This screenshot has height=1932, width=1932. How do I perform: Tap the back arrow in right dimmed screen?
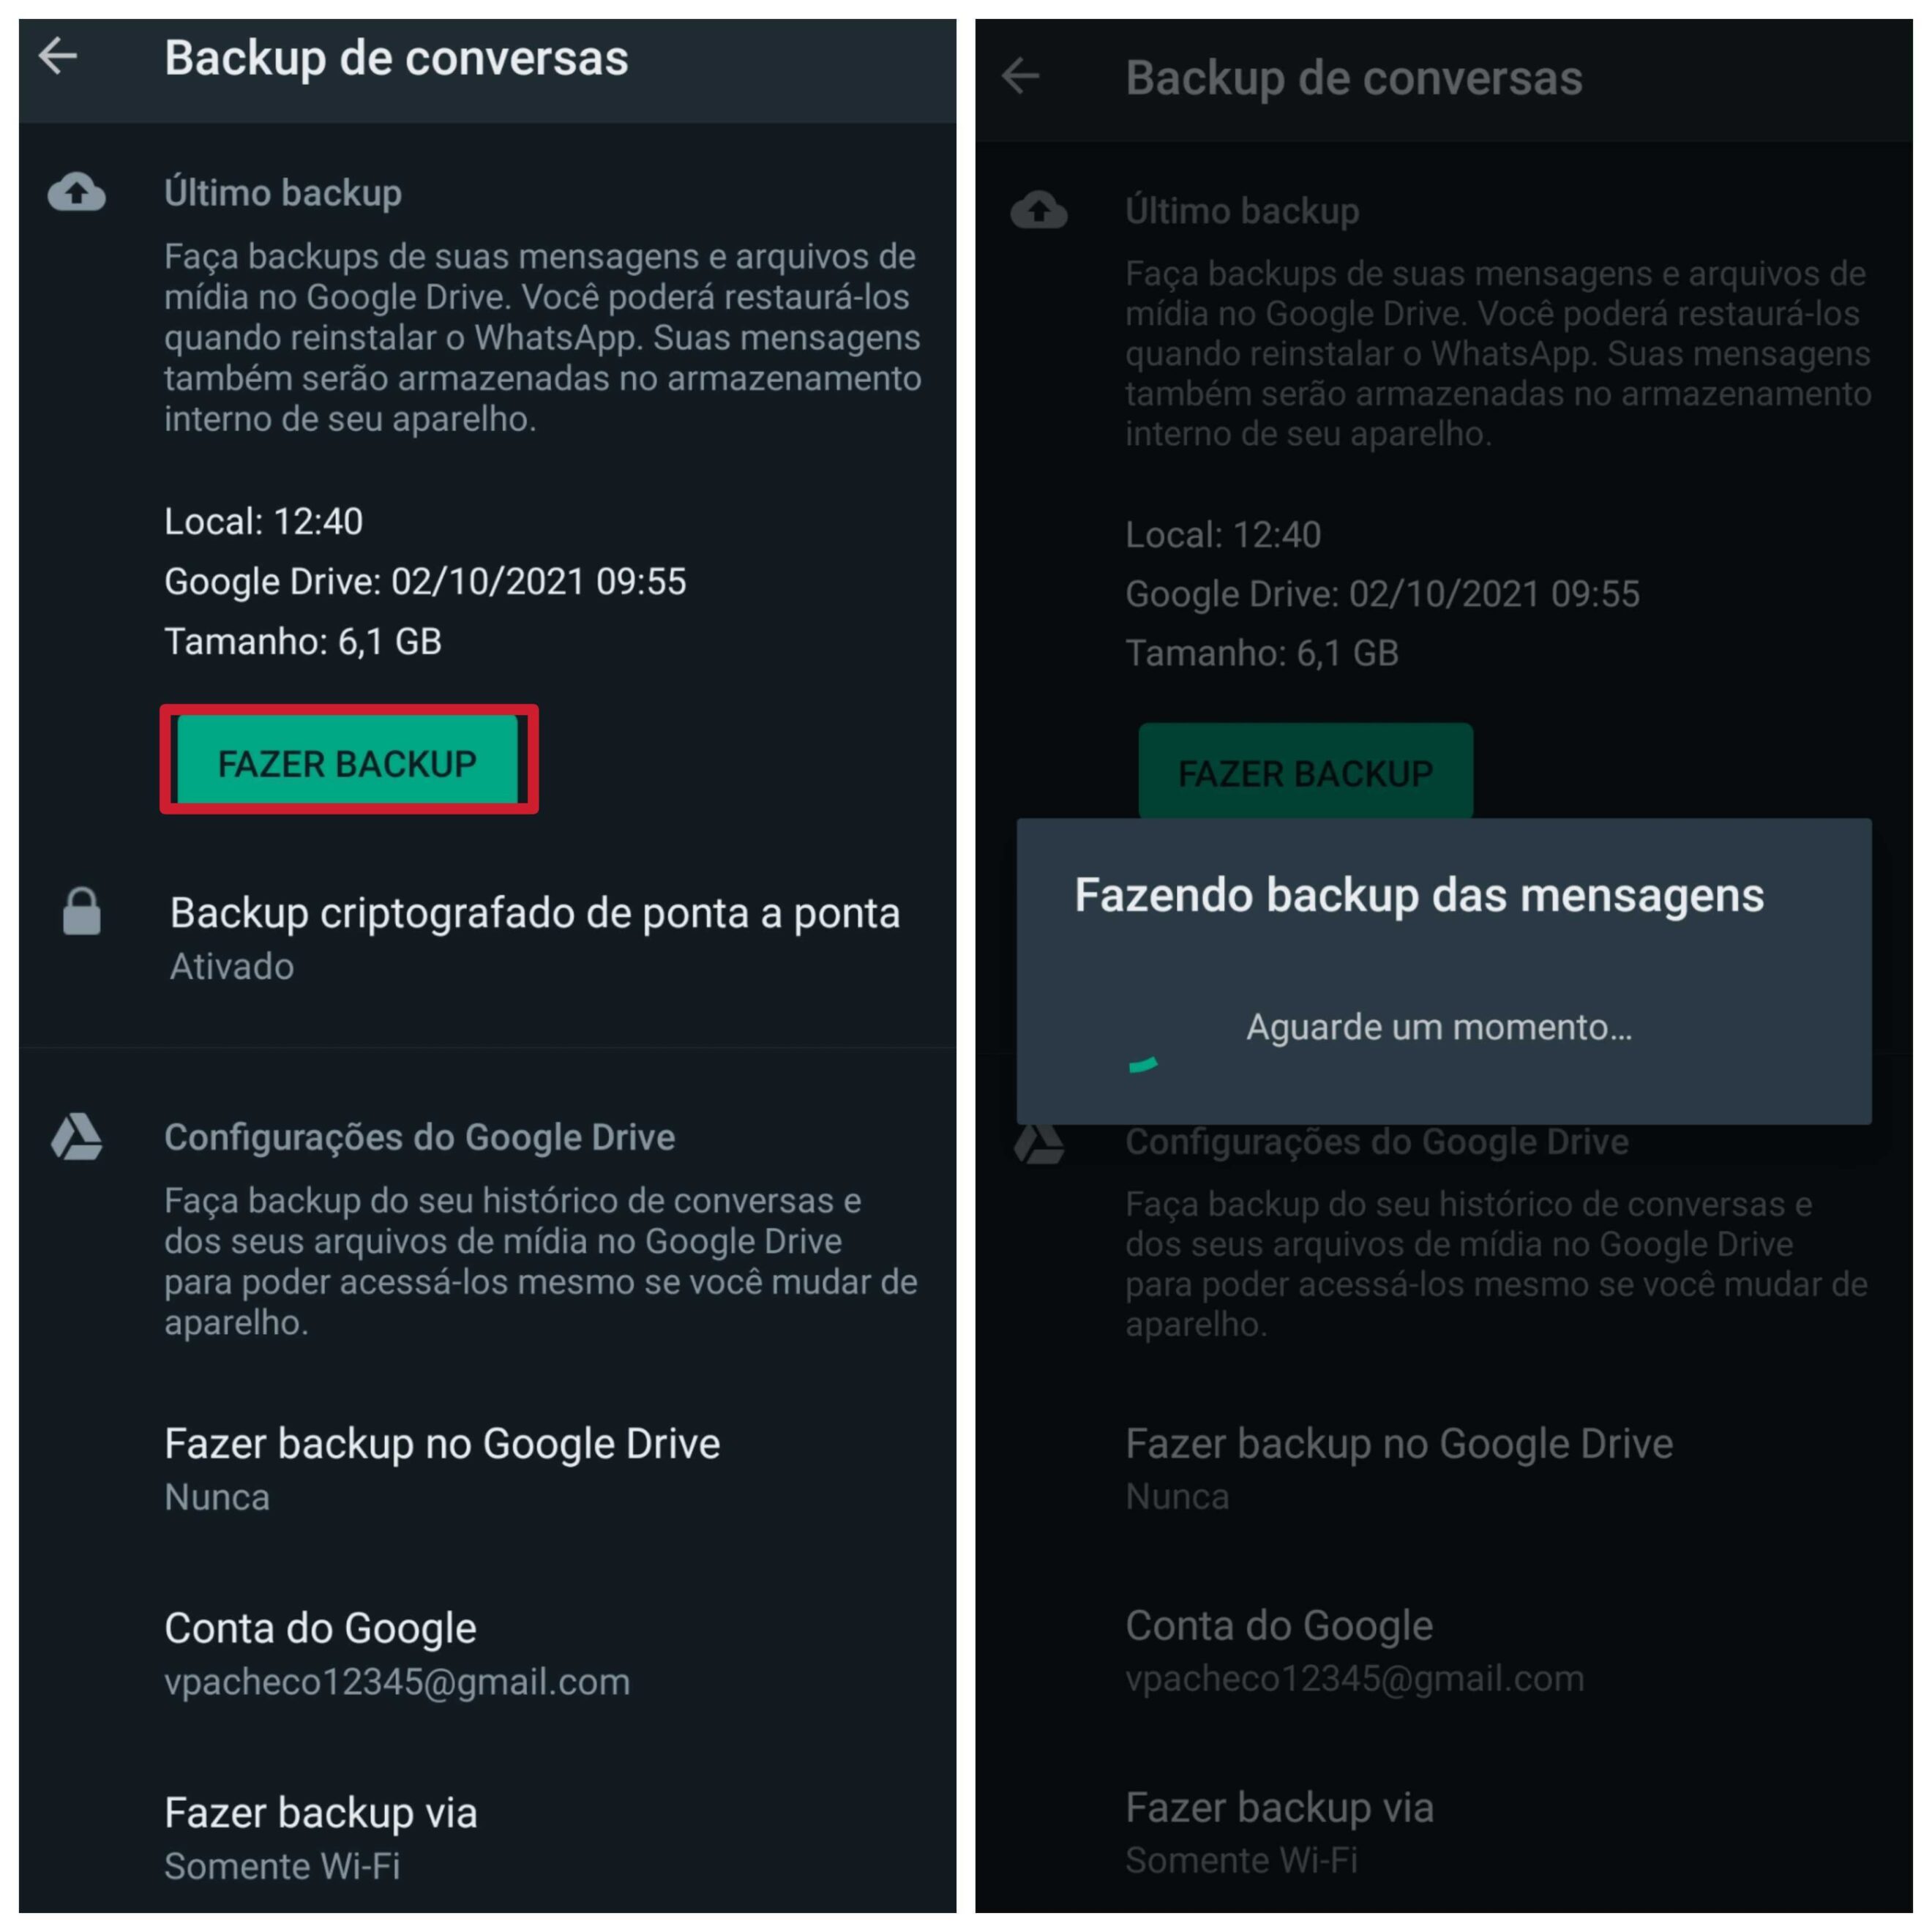click(x=1020, y=76)
